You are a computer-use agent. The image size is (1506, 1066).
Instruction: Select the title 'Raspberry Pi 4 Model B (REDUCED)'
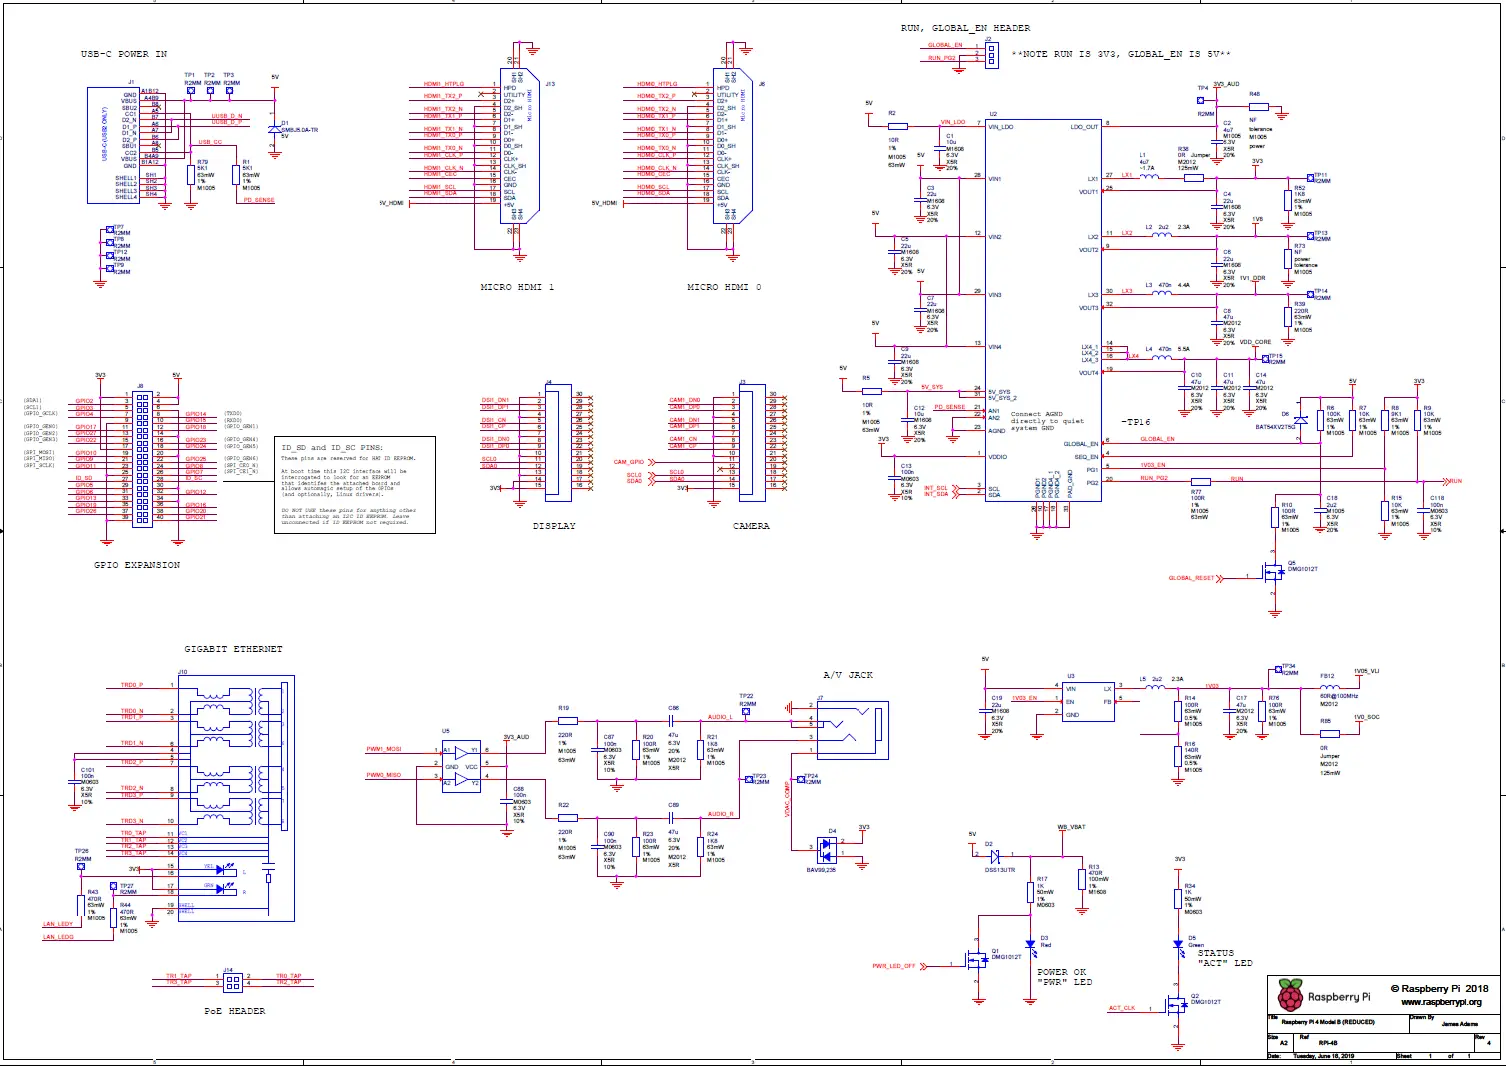[1327, 1022]
